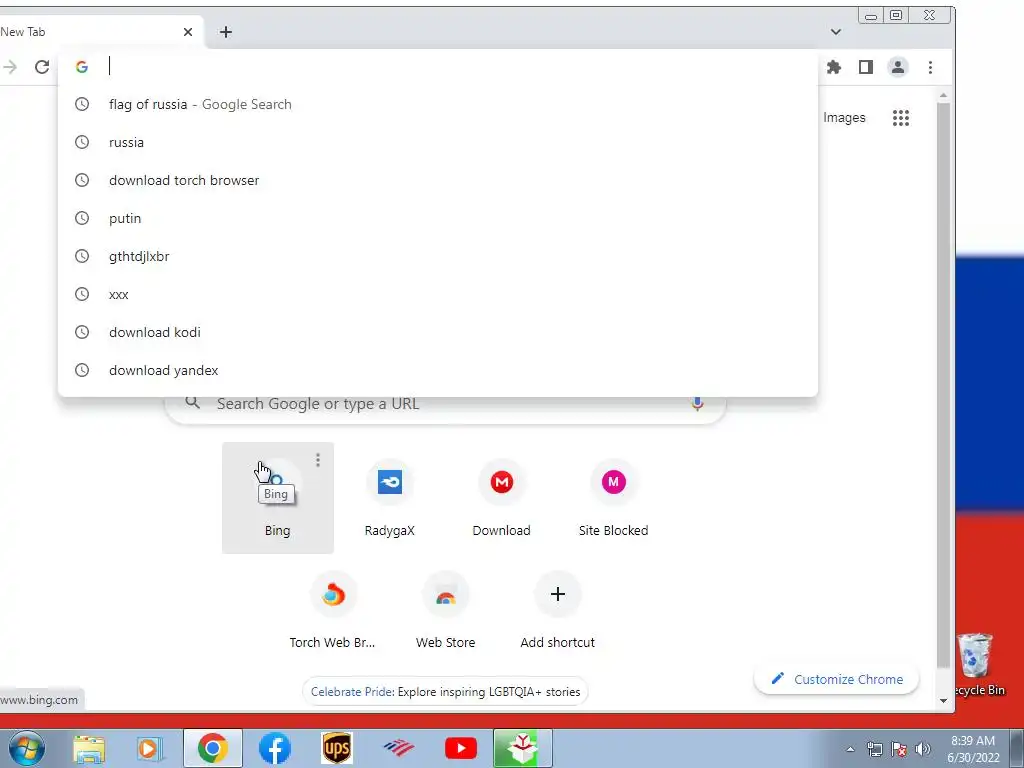Viewport: 1024px width, 768px height.
Task: Open the Download shortcut icon
Action: tap(502, 482)
